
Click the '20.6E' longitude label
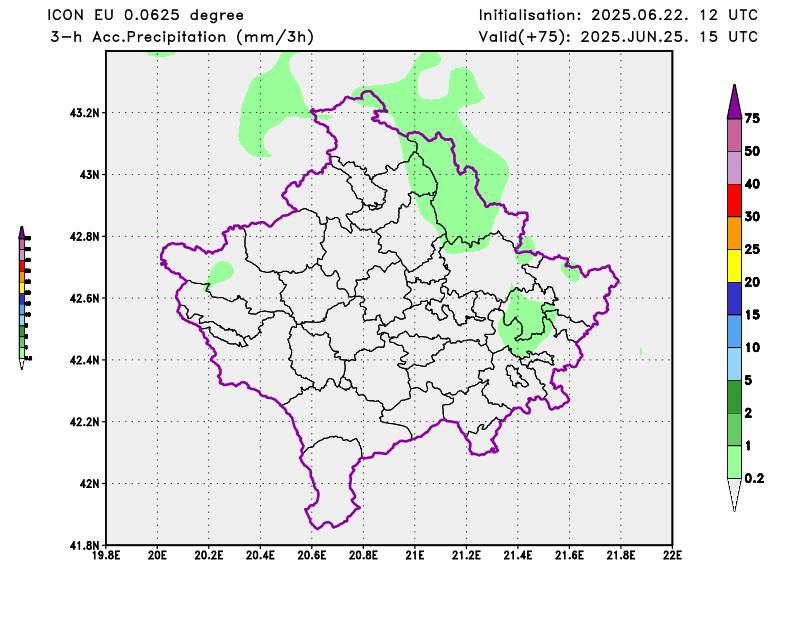pyautogui.click(x=312, y=555)
